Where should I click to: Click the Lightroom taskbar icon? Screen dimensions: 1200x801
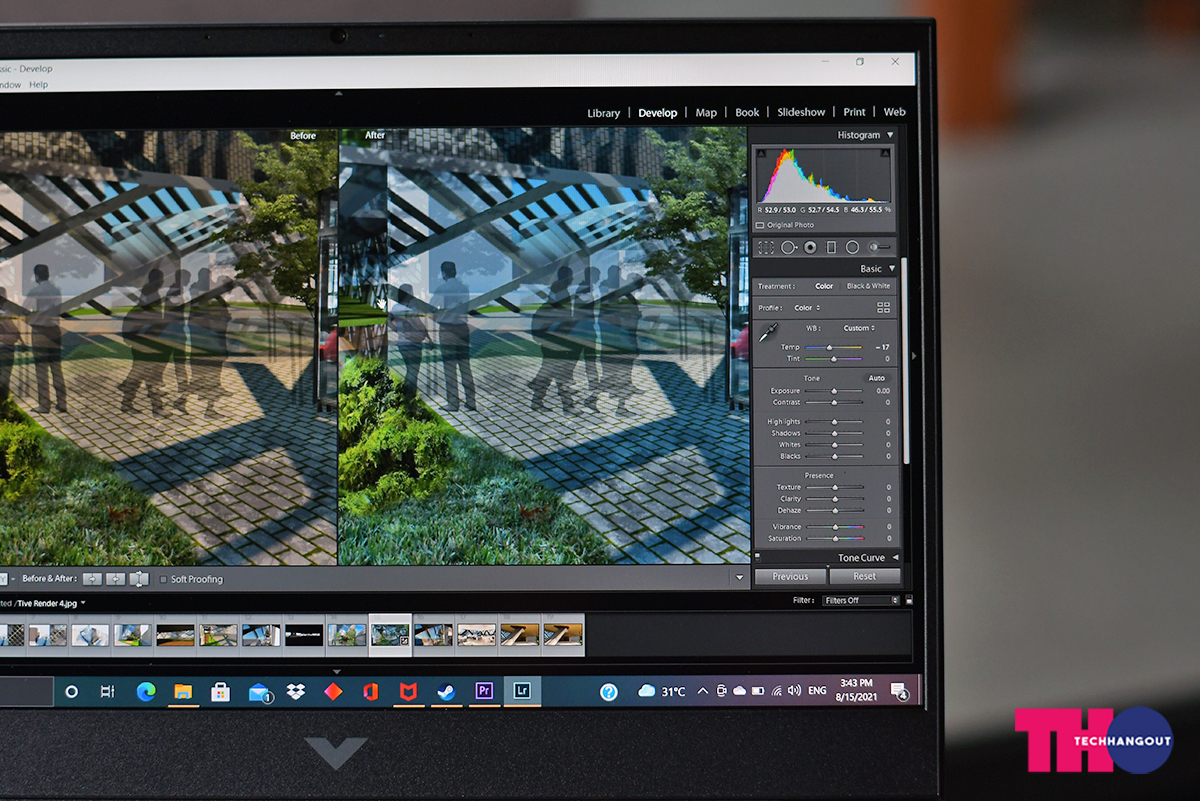[522, 690]
